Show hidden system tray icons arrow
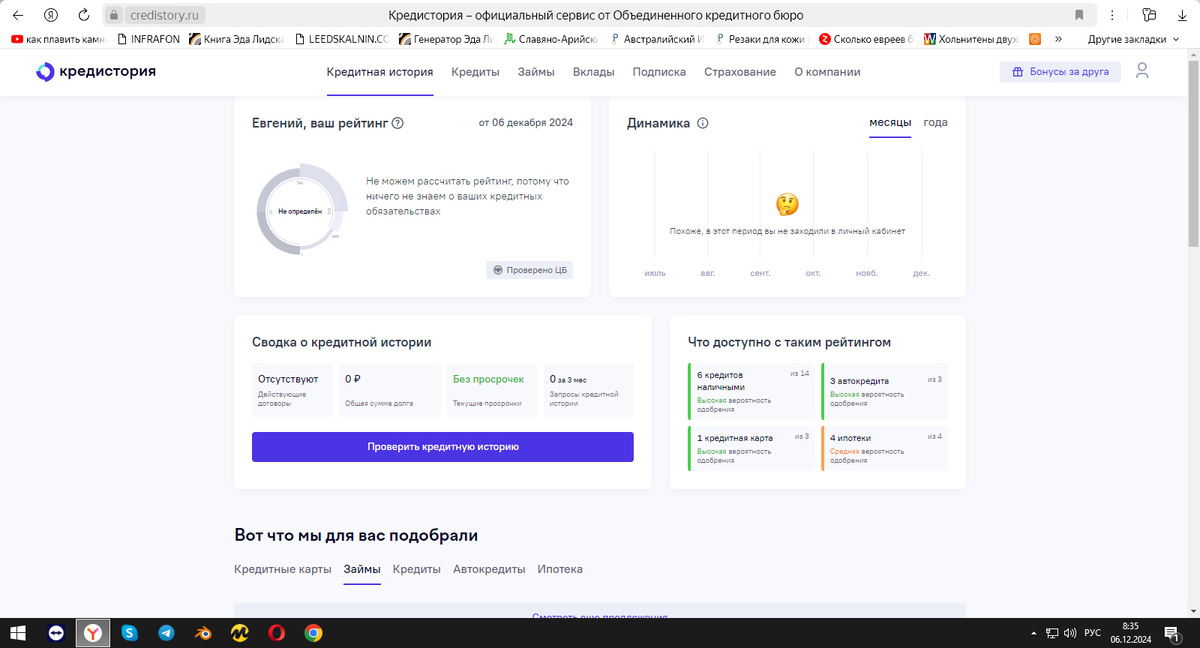This screenshot has height=648, width=1200. [x=1034, y=633]
